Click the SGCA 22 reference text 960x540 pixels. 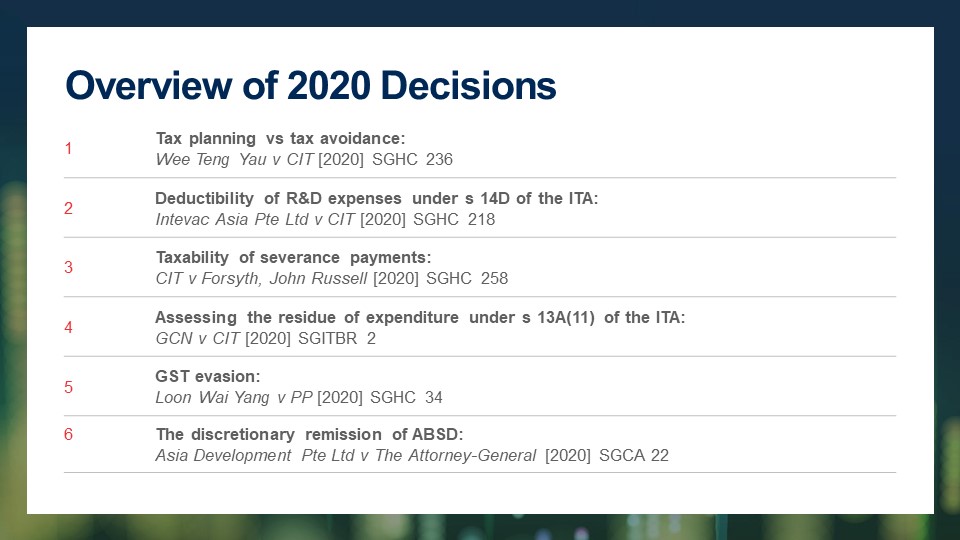(x=634, y=455)
